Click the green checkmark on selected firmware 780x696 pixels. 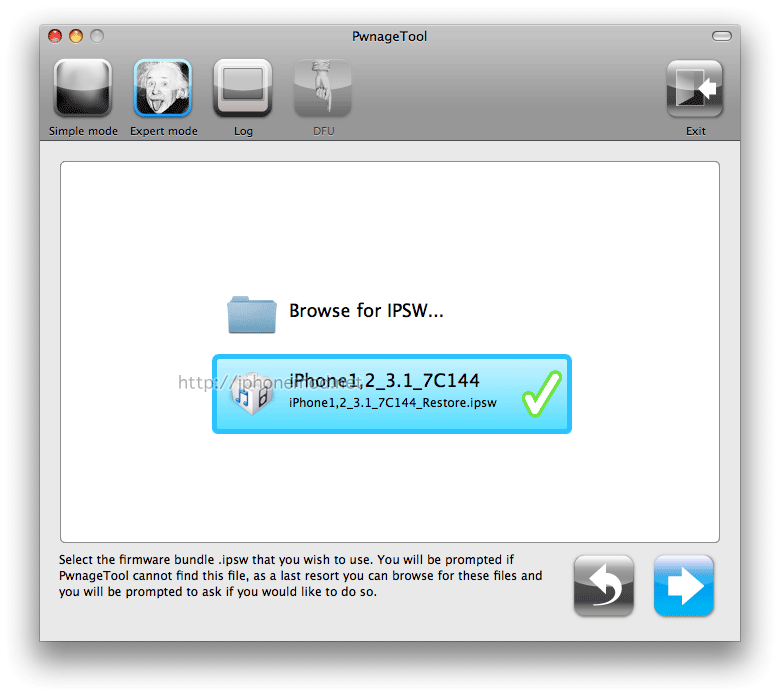(x=542, y=394)
